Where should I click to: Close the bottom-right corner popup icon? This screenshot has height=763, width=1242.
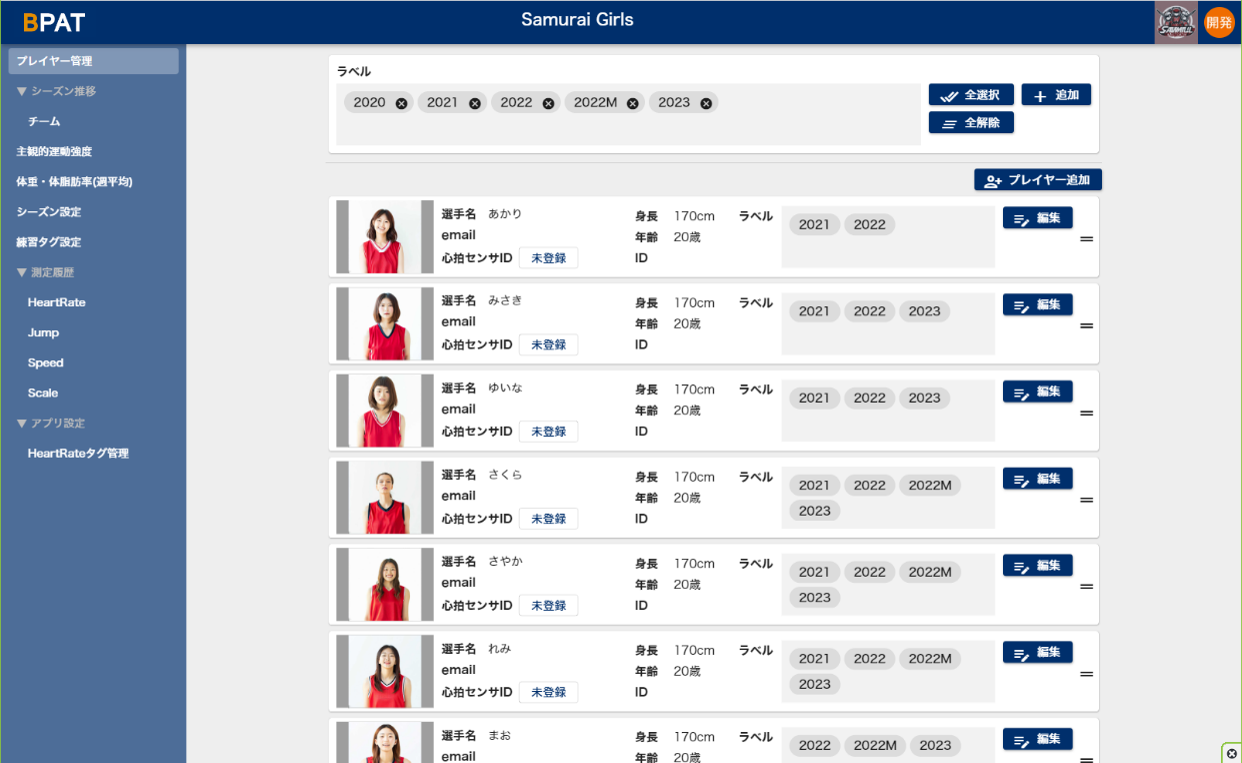[x=1232, y=753]
